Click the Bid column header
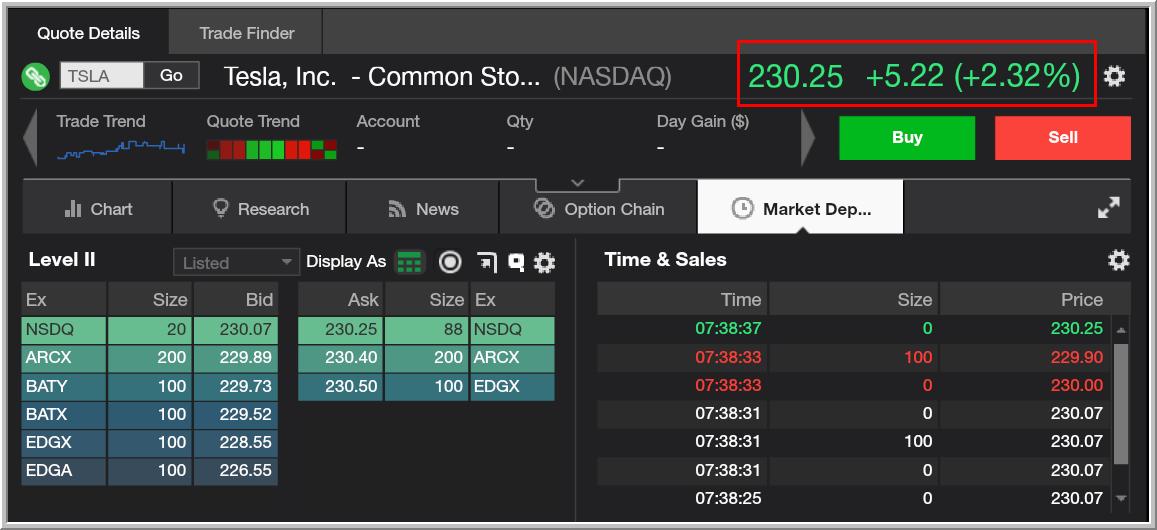1157x530 pixels. click(x=236, y=299)
